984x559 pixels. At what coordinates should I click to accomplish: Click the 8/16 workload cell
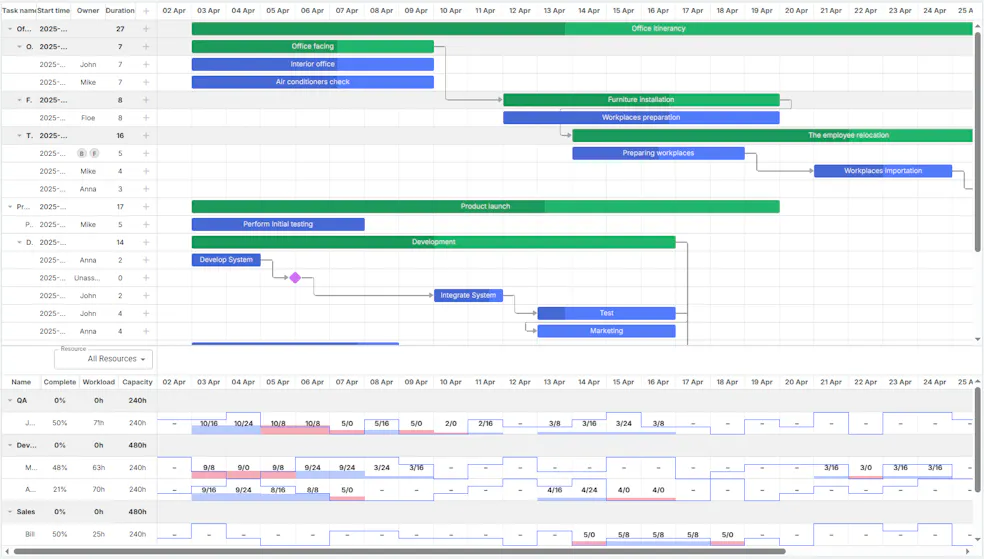point(278,490)
